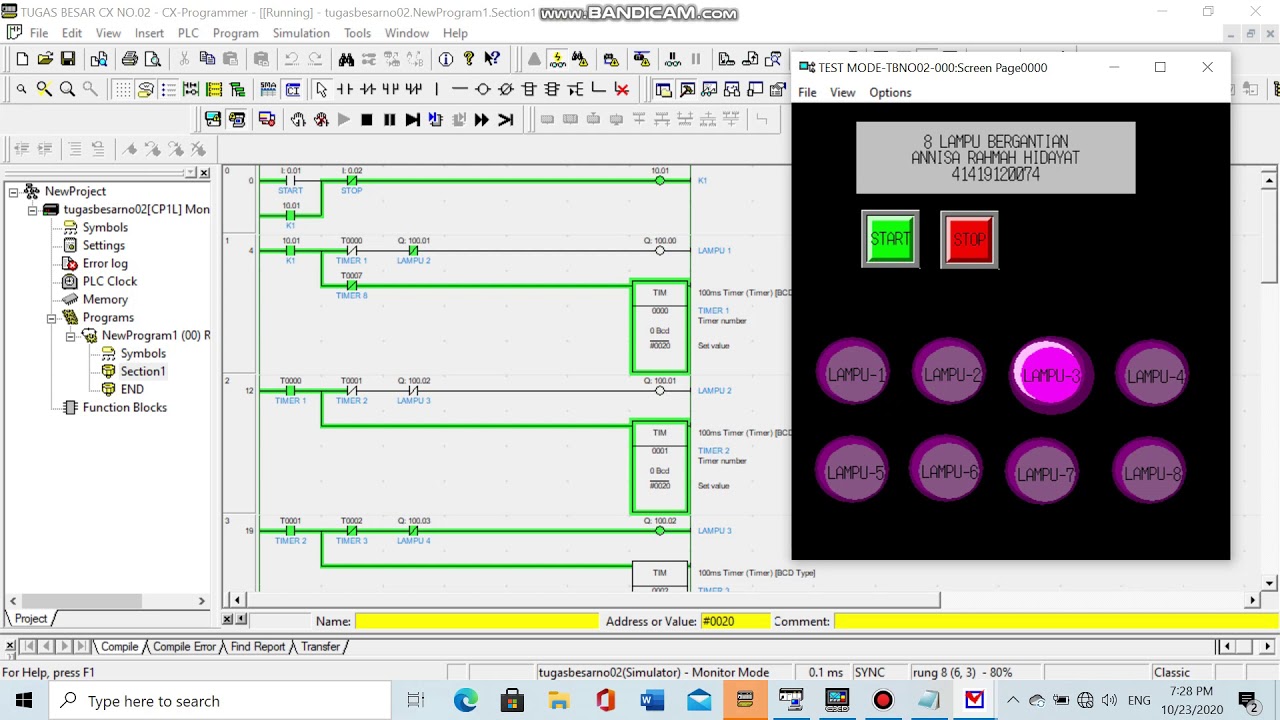Select the New Coil tool
The image size is (1280, 720).
click(x=483, y=89)
